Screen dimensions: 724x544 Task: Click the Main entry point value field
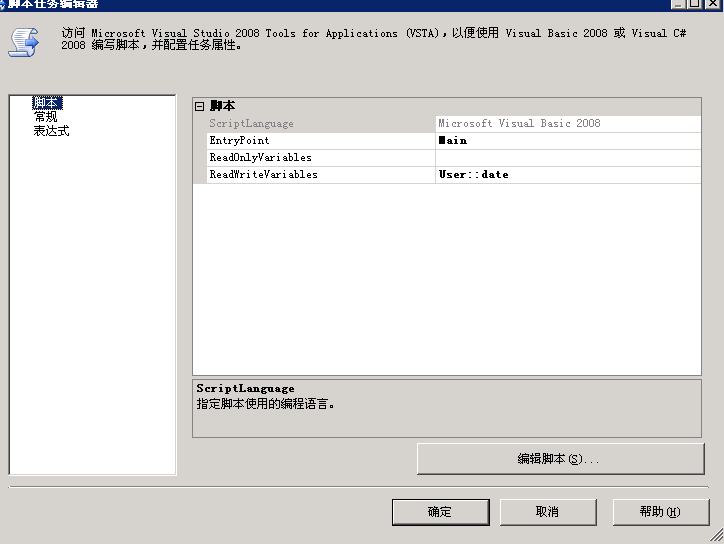[567, 141]
